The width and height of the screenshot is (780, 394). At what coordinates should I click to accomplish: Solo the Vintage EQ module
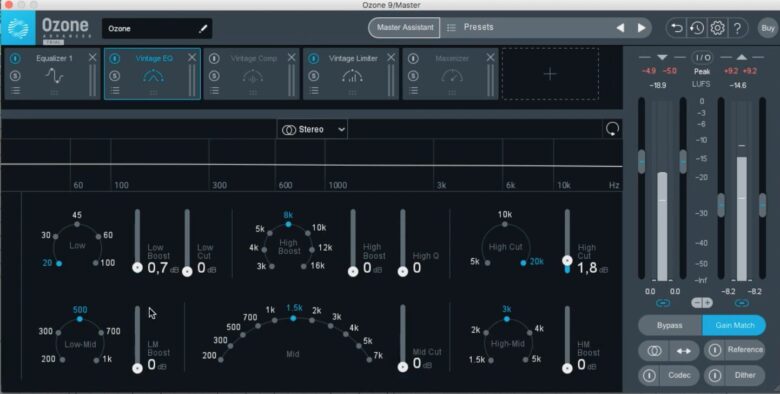[115, 76]
